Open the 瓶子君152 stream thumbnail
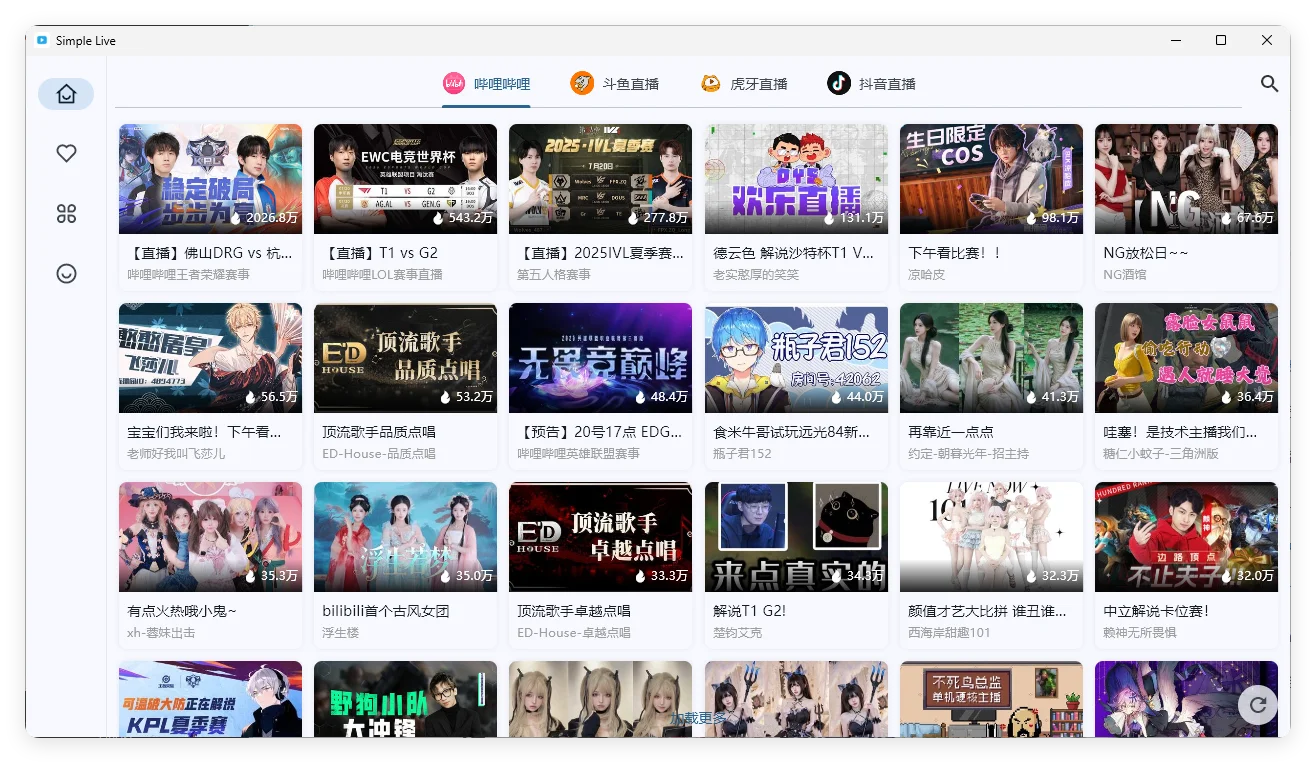This screenshot has height=763, width=1316. coord(795,357)
